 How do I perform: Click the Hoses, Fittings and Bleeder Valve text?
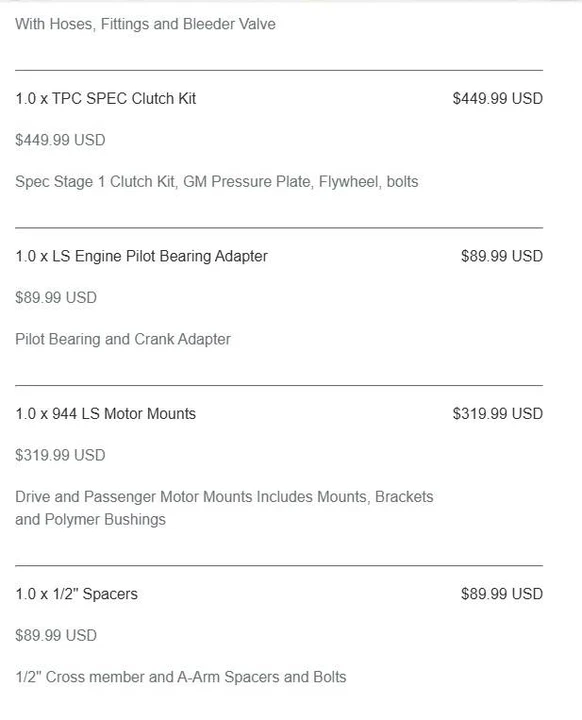(x=145, y=24)
